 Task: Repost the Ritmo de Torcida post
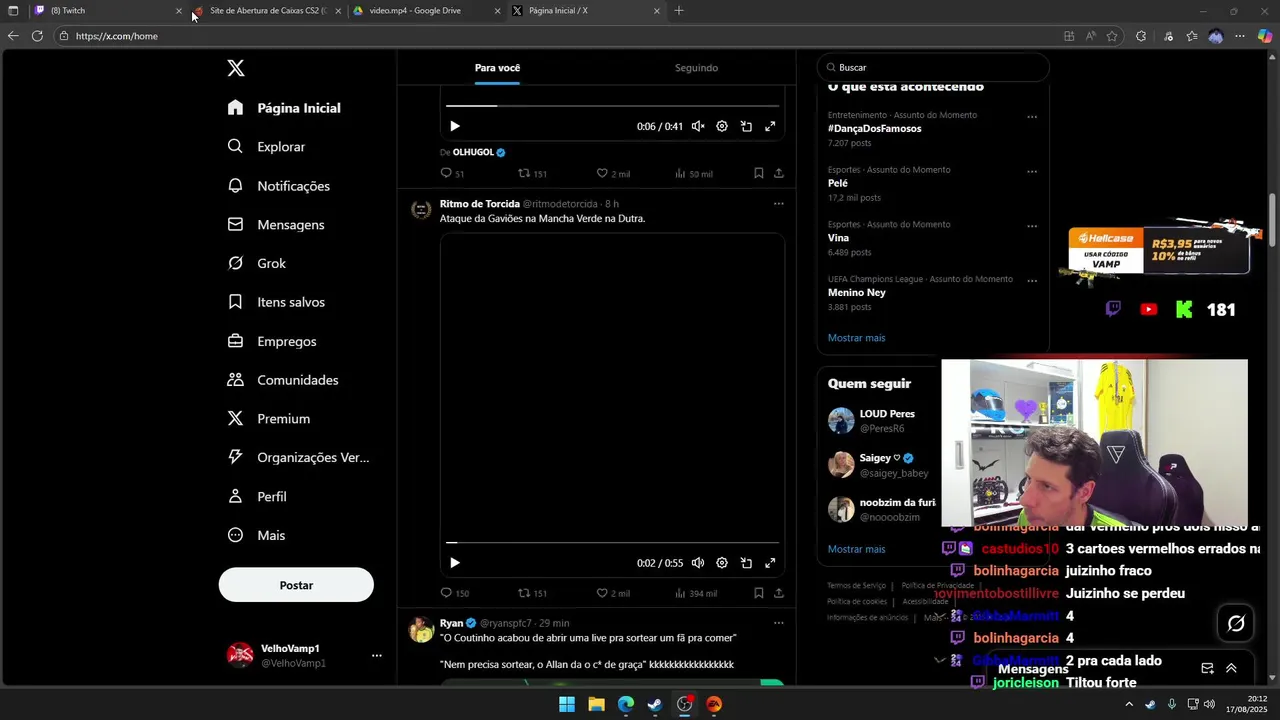(x=532, y=593)
